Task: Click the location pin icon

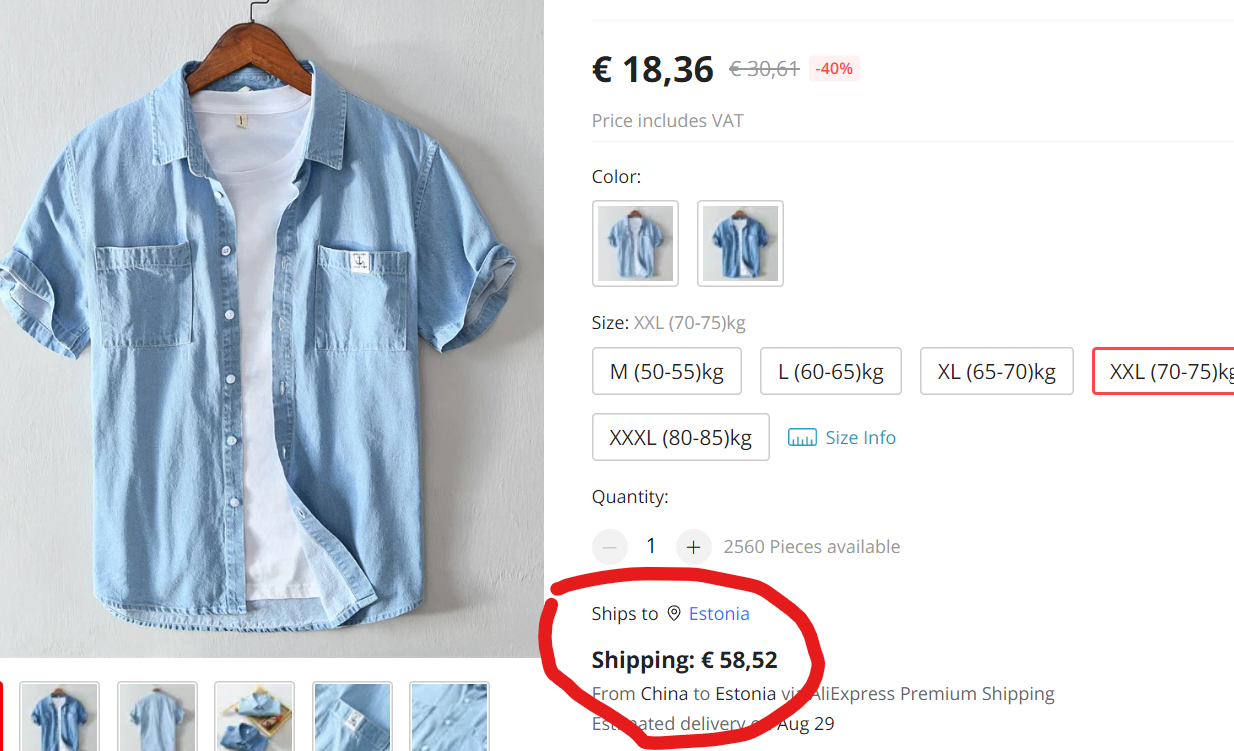Action: [x=674, y=613]
